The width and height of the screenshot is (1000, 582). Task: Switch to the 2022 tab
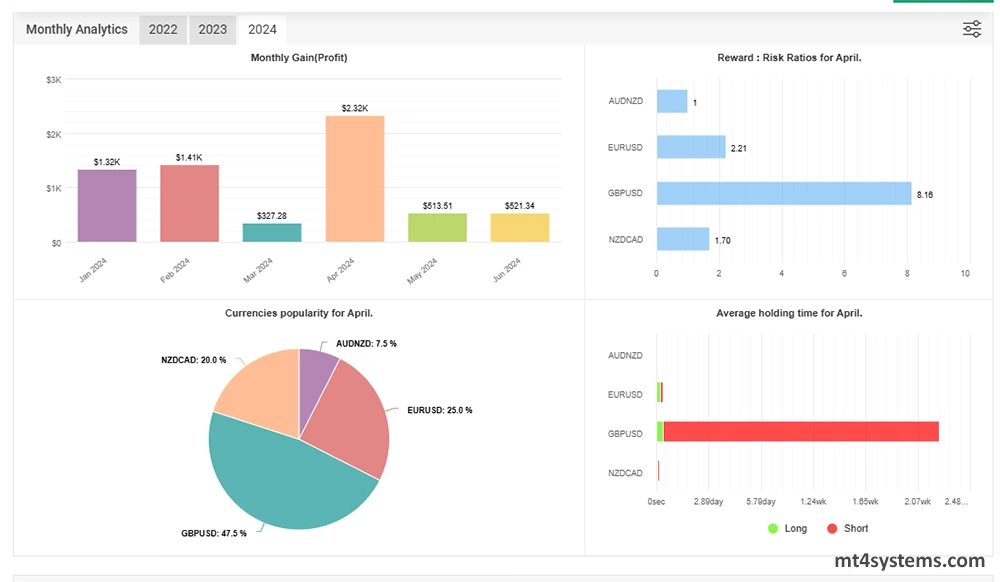pos(163,29)
